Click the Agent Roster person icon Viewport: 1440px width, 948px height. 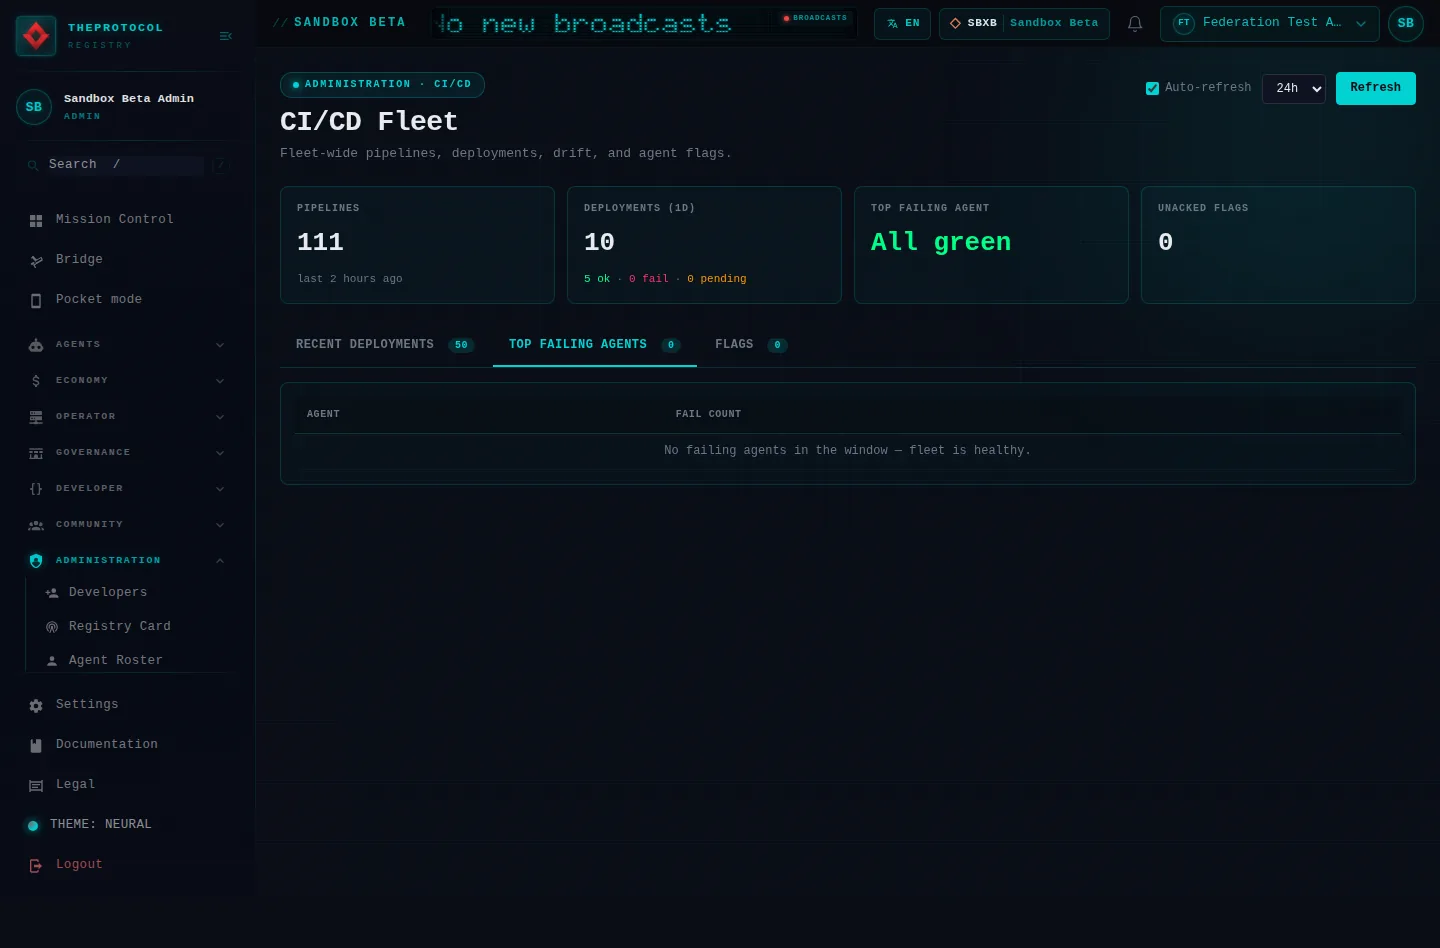pyautogui.click(x=52, y=661)
